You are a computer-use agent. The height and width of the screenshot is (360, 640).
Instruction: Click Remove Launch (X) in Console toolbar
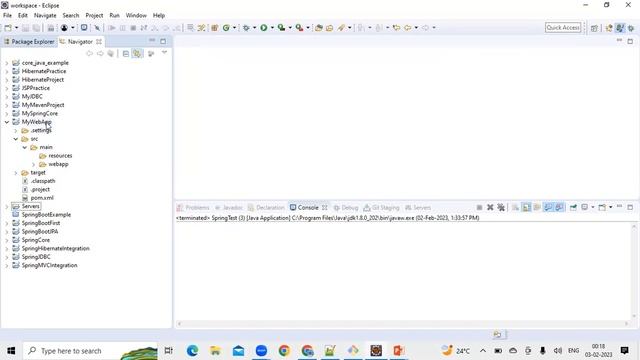coord(490,207)
